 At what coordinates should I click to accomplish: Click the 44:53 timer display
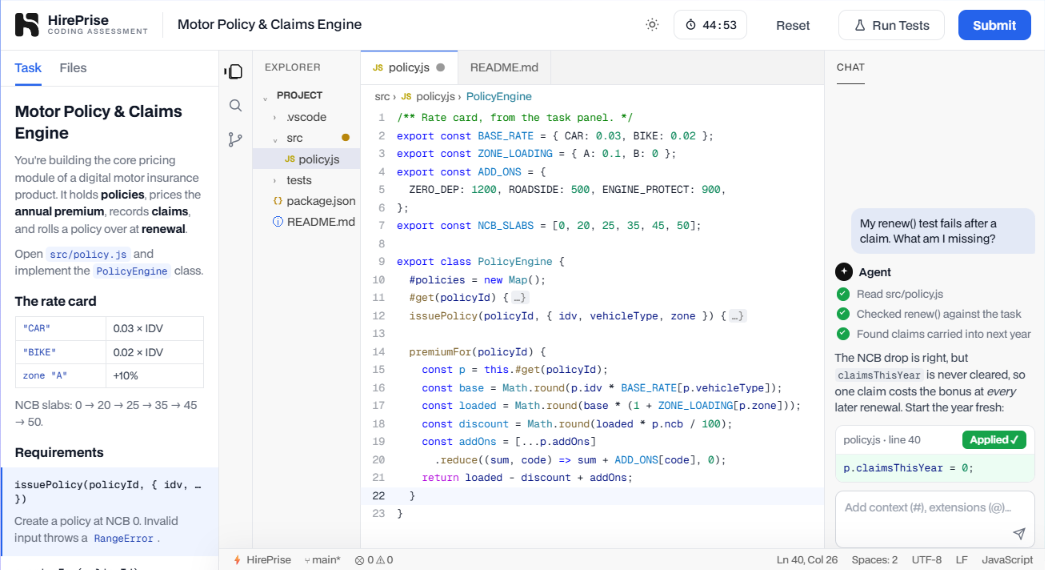tap(710, 25)
